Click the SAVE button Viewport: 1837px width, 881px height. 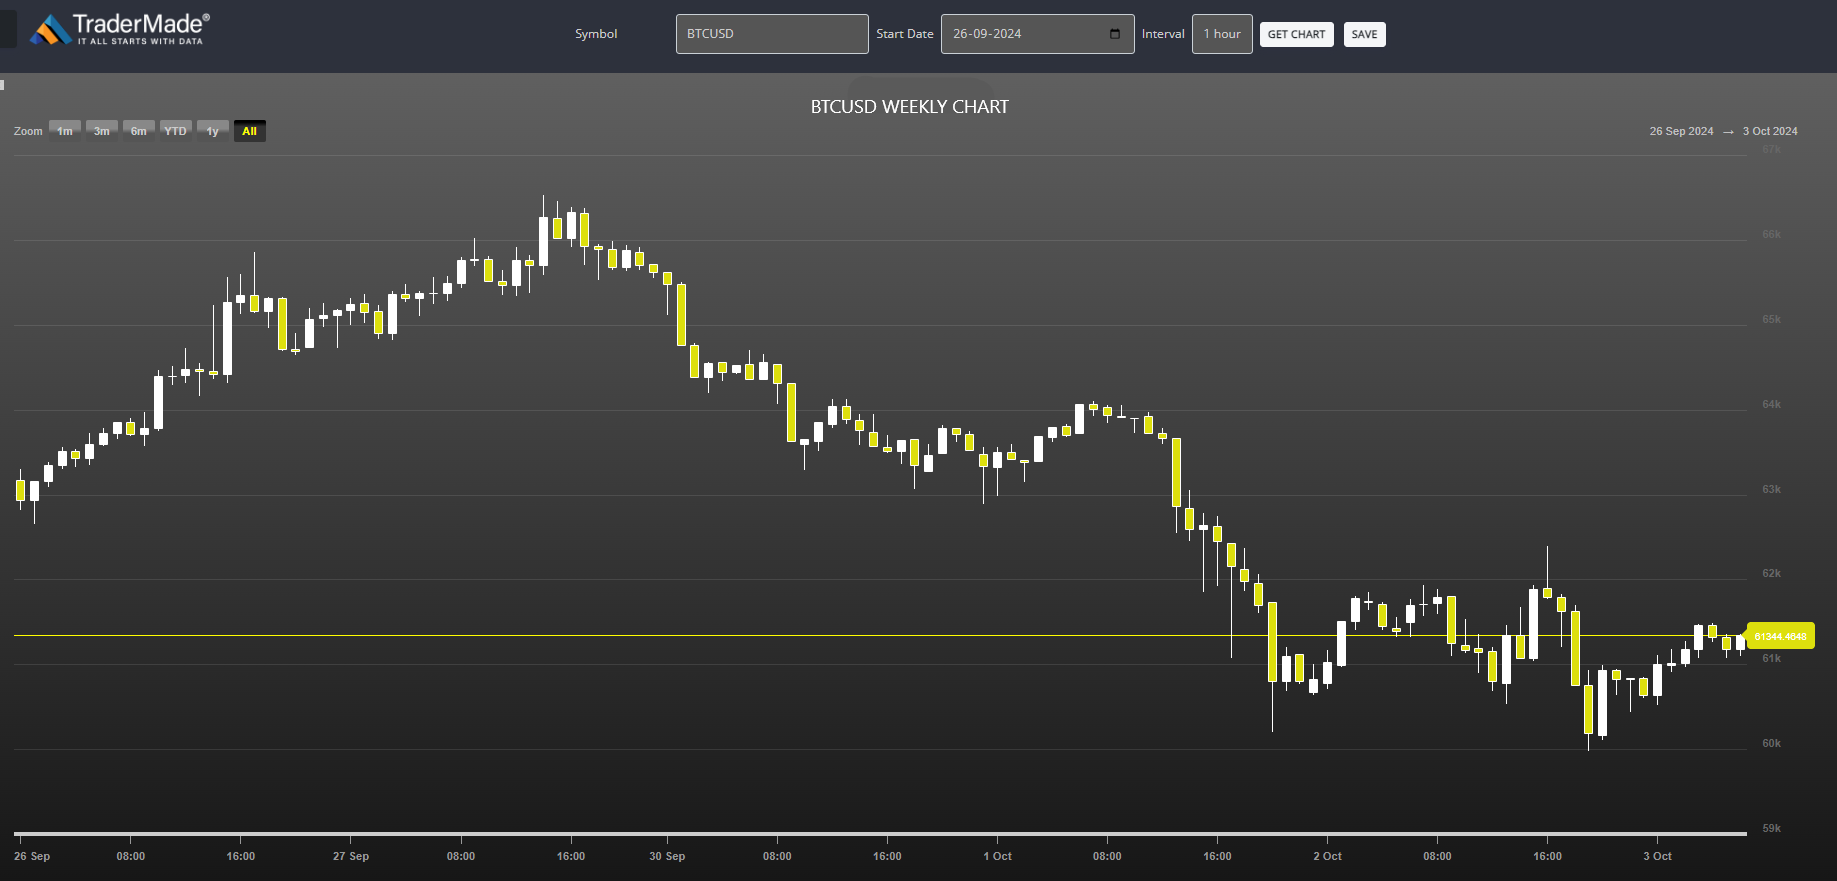pyautogui.click(x=1364, y=34)
